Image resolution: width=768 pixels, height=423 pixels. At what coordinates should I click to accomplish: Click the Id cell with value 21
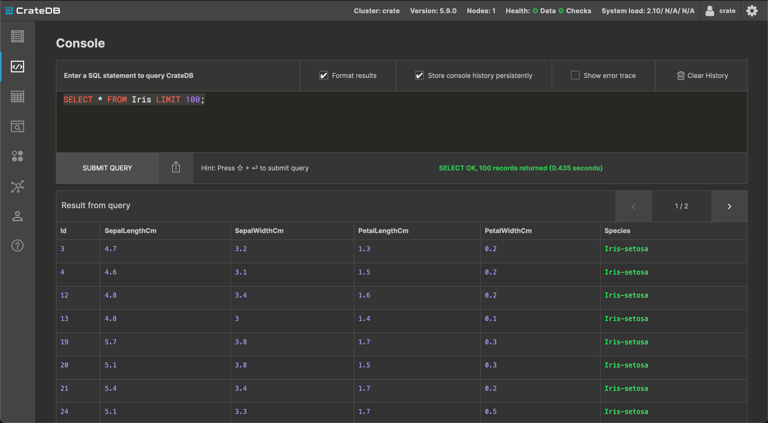pos(64,388)
